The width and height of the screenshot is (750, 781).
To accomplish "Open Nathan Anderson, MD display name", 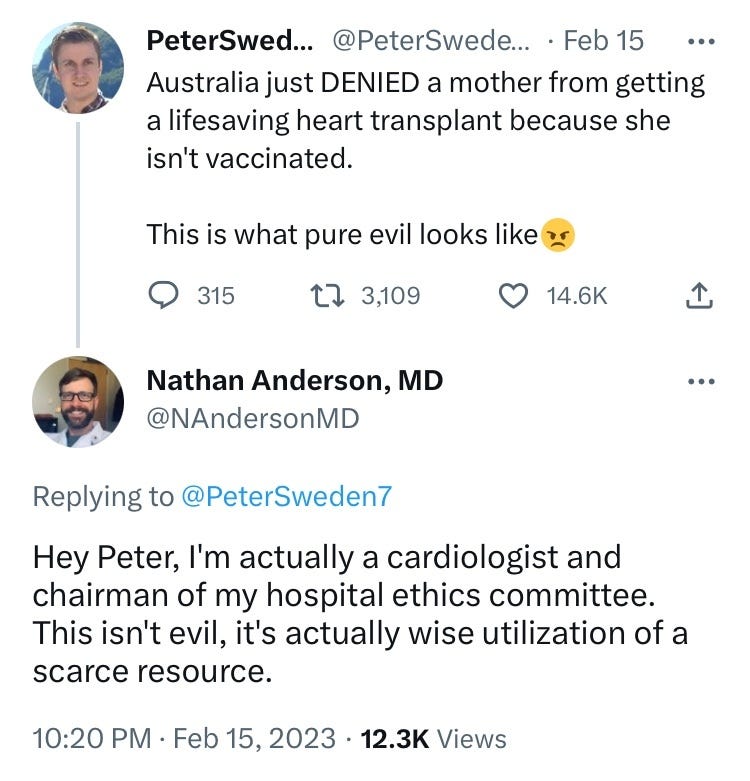I will 294,381.
